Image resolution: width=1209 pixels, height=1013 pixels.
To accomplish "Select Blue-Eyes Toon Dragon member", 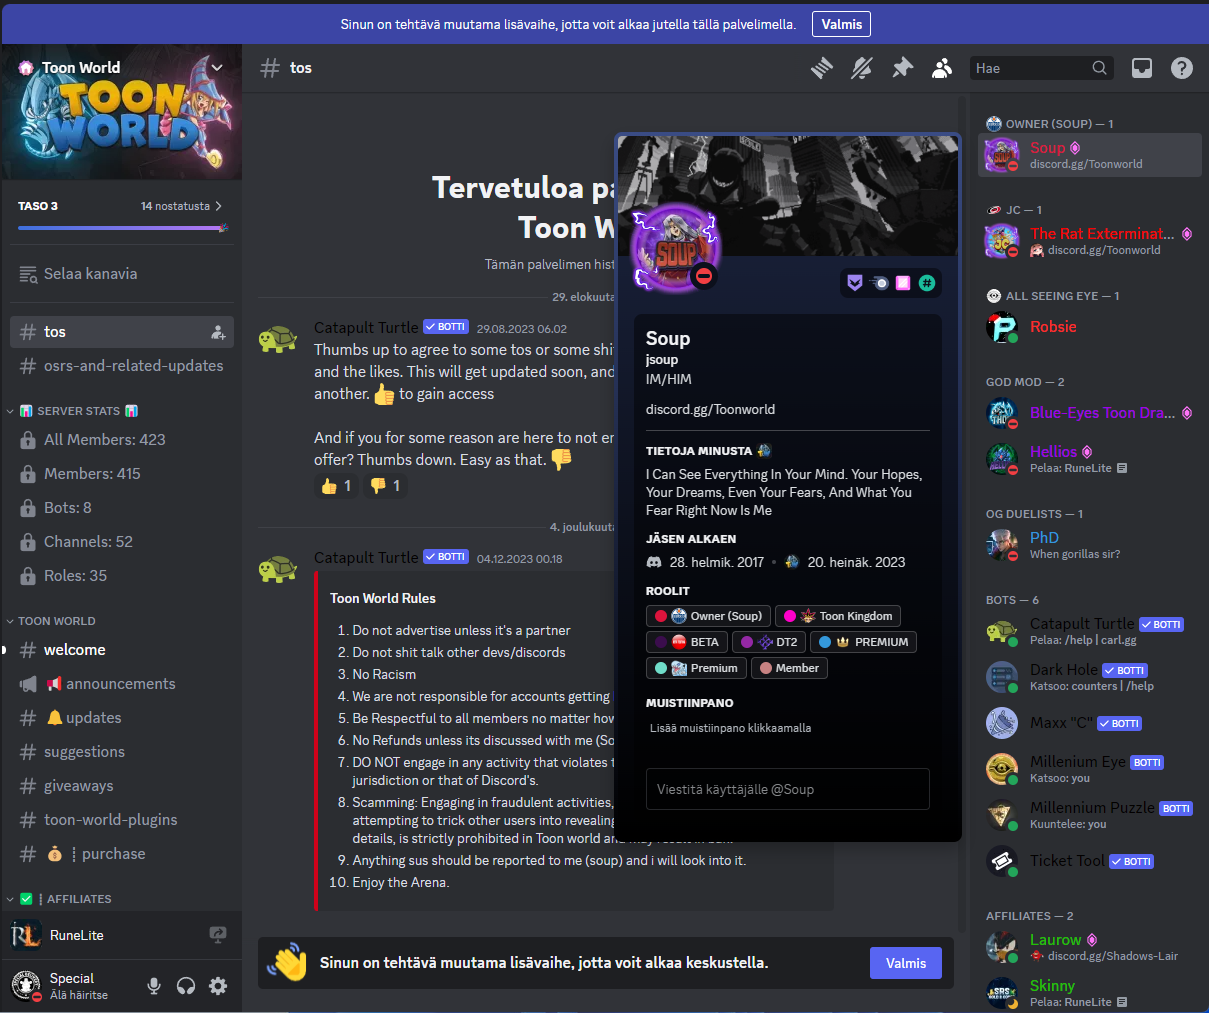I will (x=1090, y=413).
